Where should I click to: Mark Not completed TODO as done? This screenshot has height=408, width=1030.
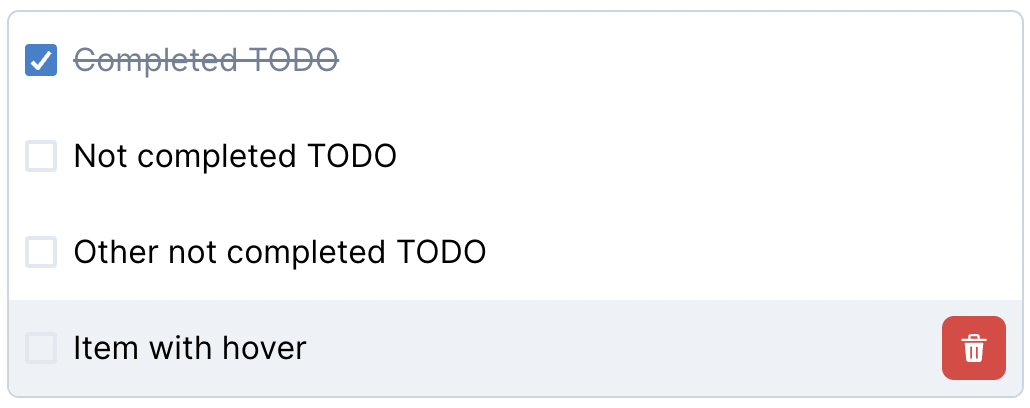point(41,157)
